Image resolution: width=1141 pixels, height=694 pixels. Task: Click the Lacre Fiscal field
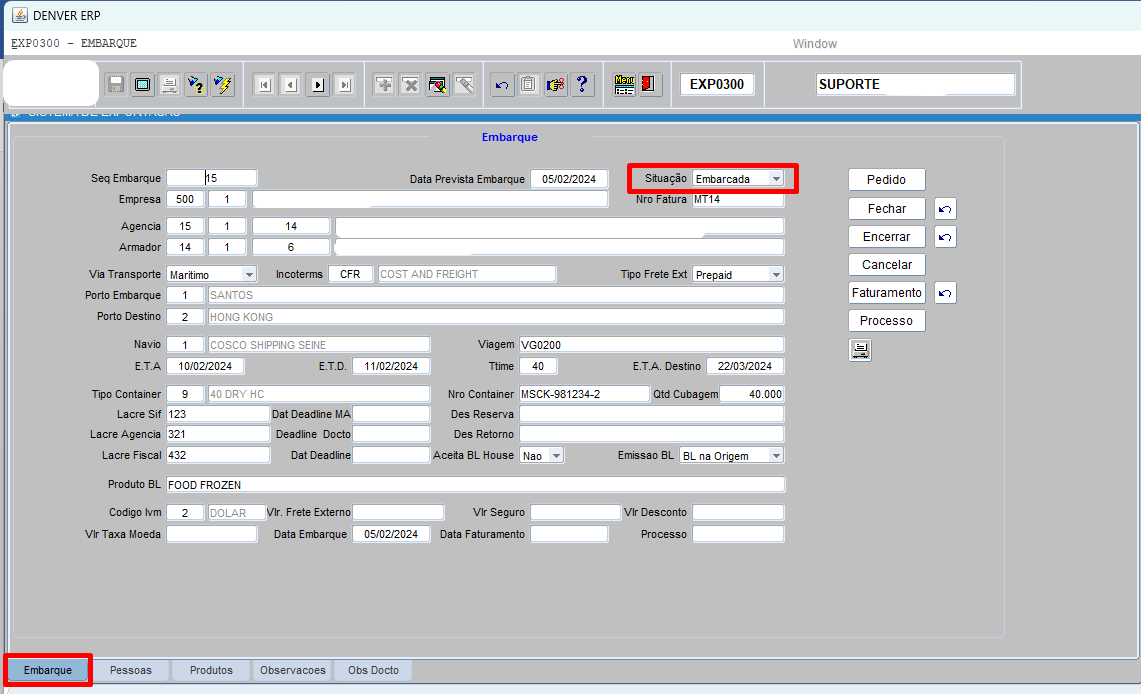point(218,455)
